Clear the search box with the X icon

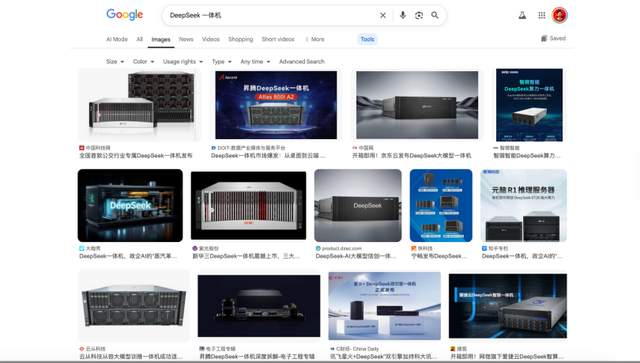(x=383, y=16)
